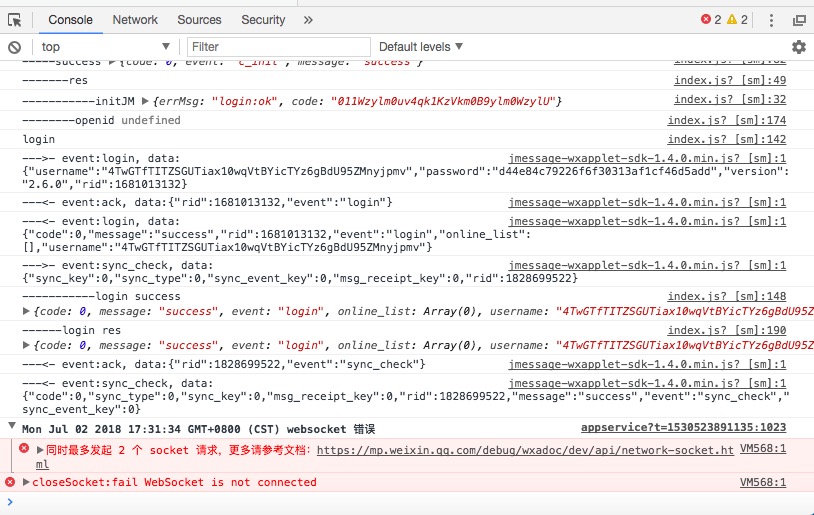This screenshot has height=515, width=814.
Task: Switch to the Console tab
Action: tap(71, 20)
